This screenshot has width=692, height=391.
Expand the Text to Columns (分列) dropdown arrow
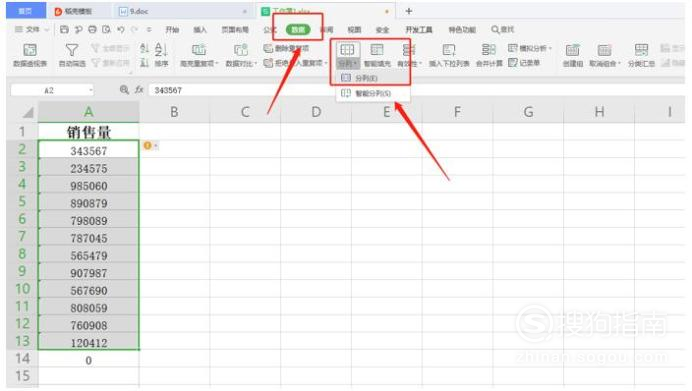355,64
